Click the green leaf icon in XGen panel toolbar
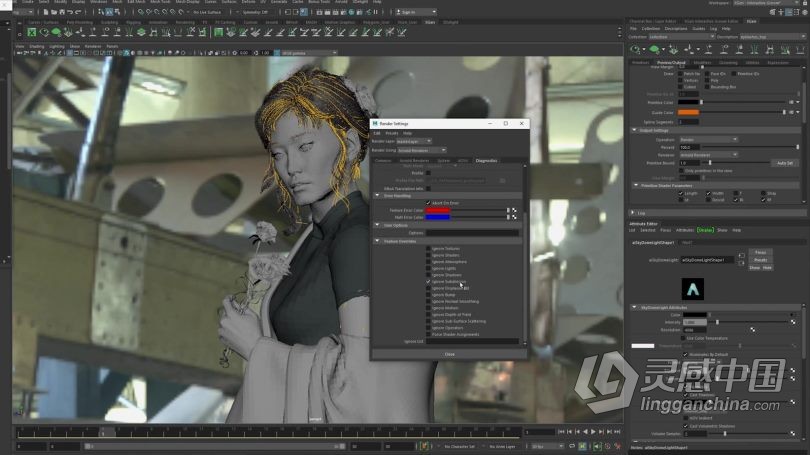 pos(655,50)
